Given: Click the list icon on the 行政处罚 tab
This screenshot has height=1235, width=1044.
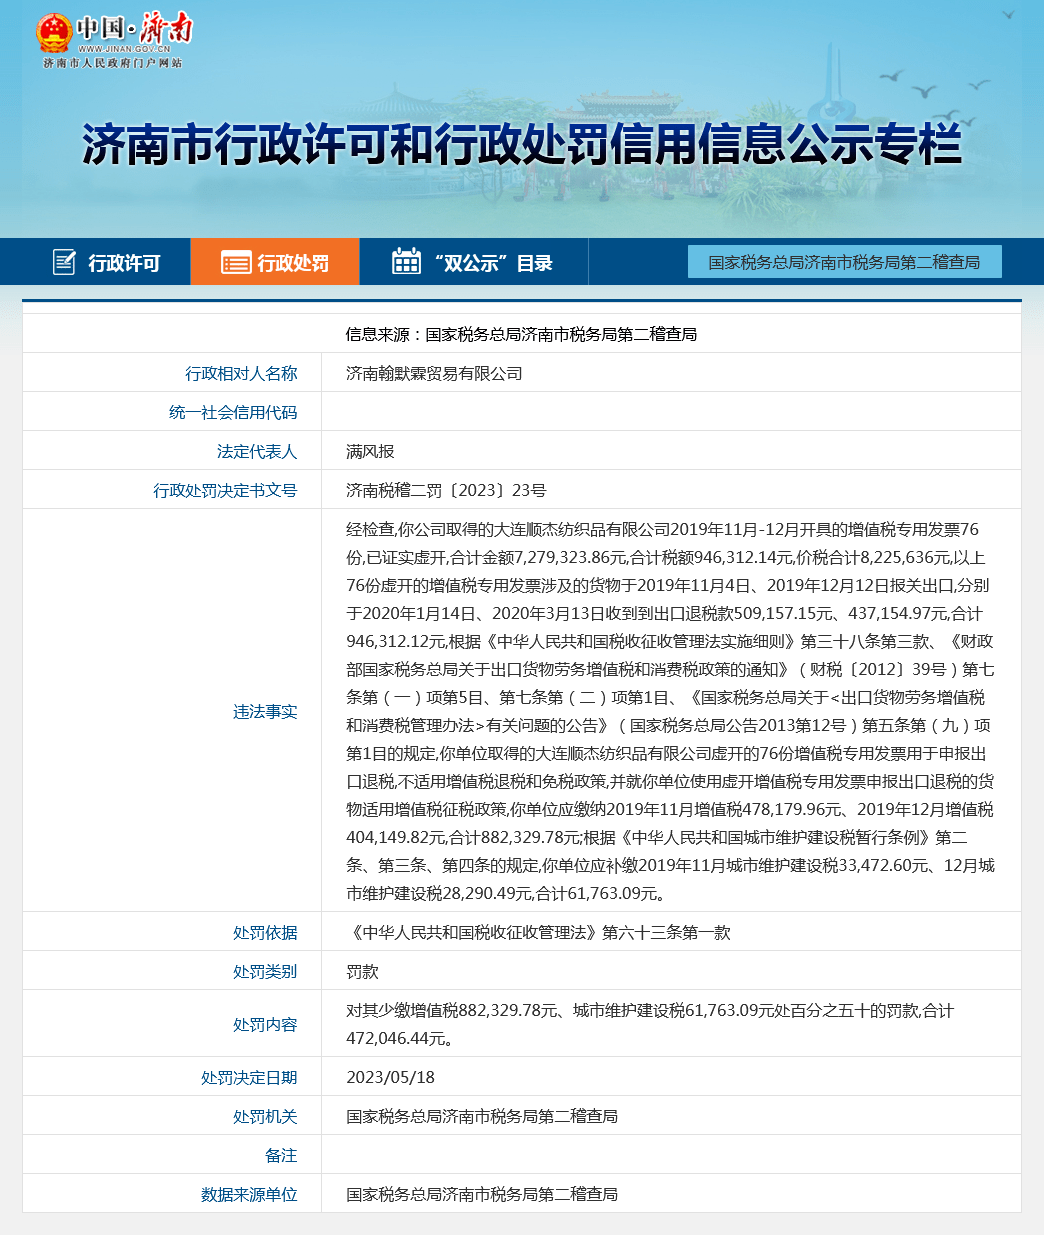Looking at the screenshot, I should 234,261.
